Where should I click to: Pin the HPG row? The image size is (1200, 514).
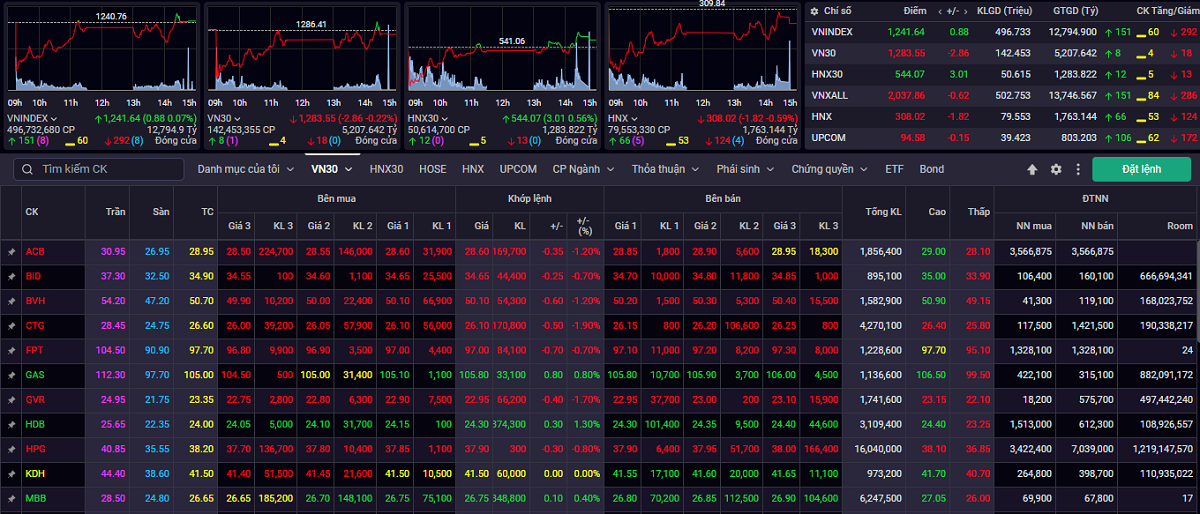click(11, 448)
